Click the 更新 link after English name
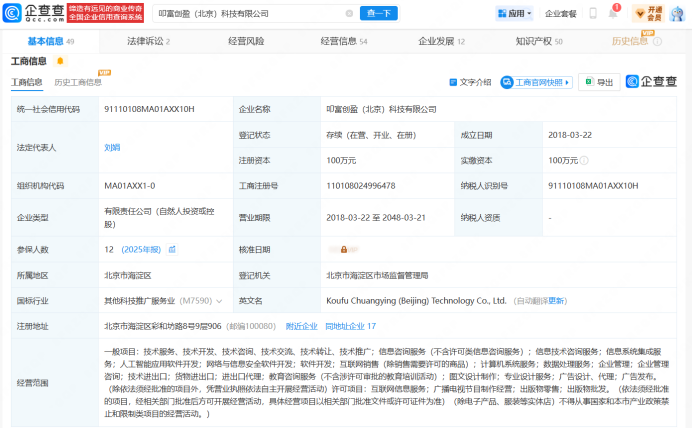The height and width of the screenshot is (428, 692). [556, 301]
